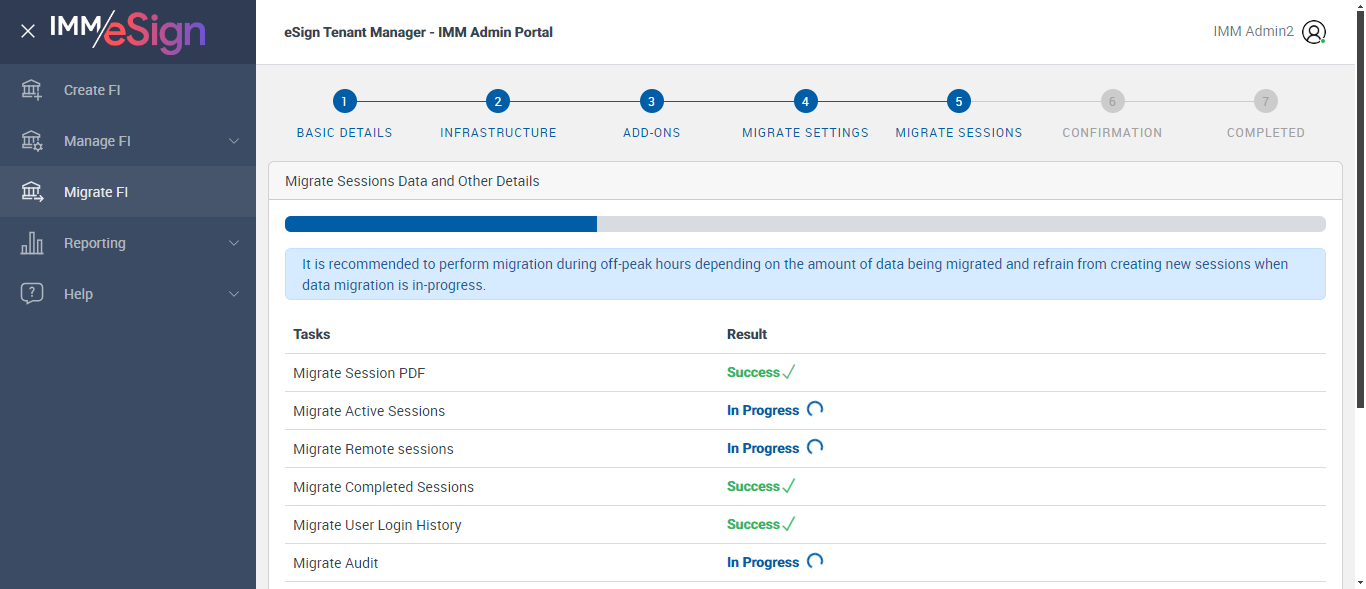This screenshot has width=1366, height=589.
Task: Click the step 6 circle
Action: (x=1112, y=101)
